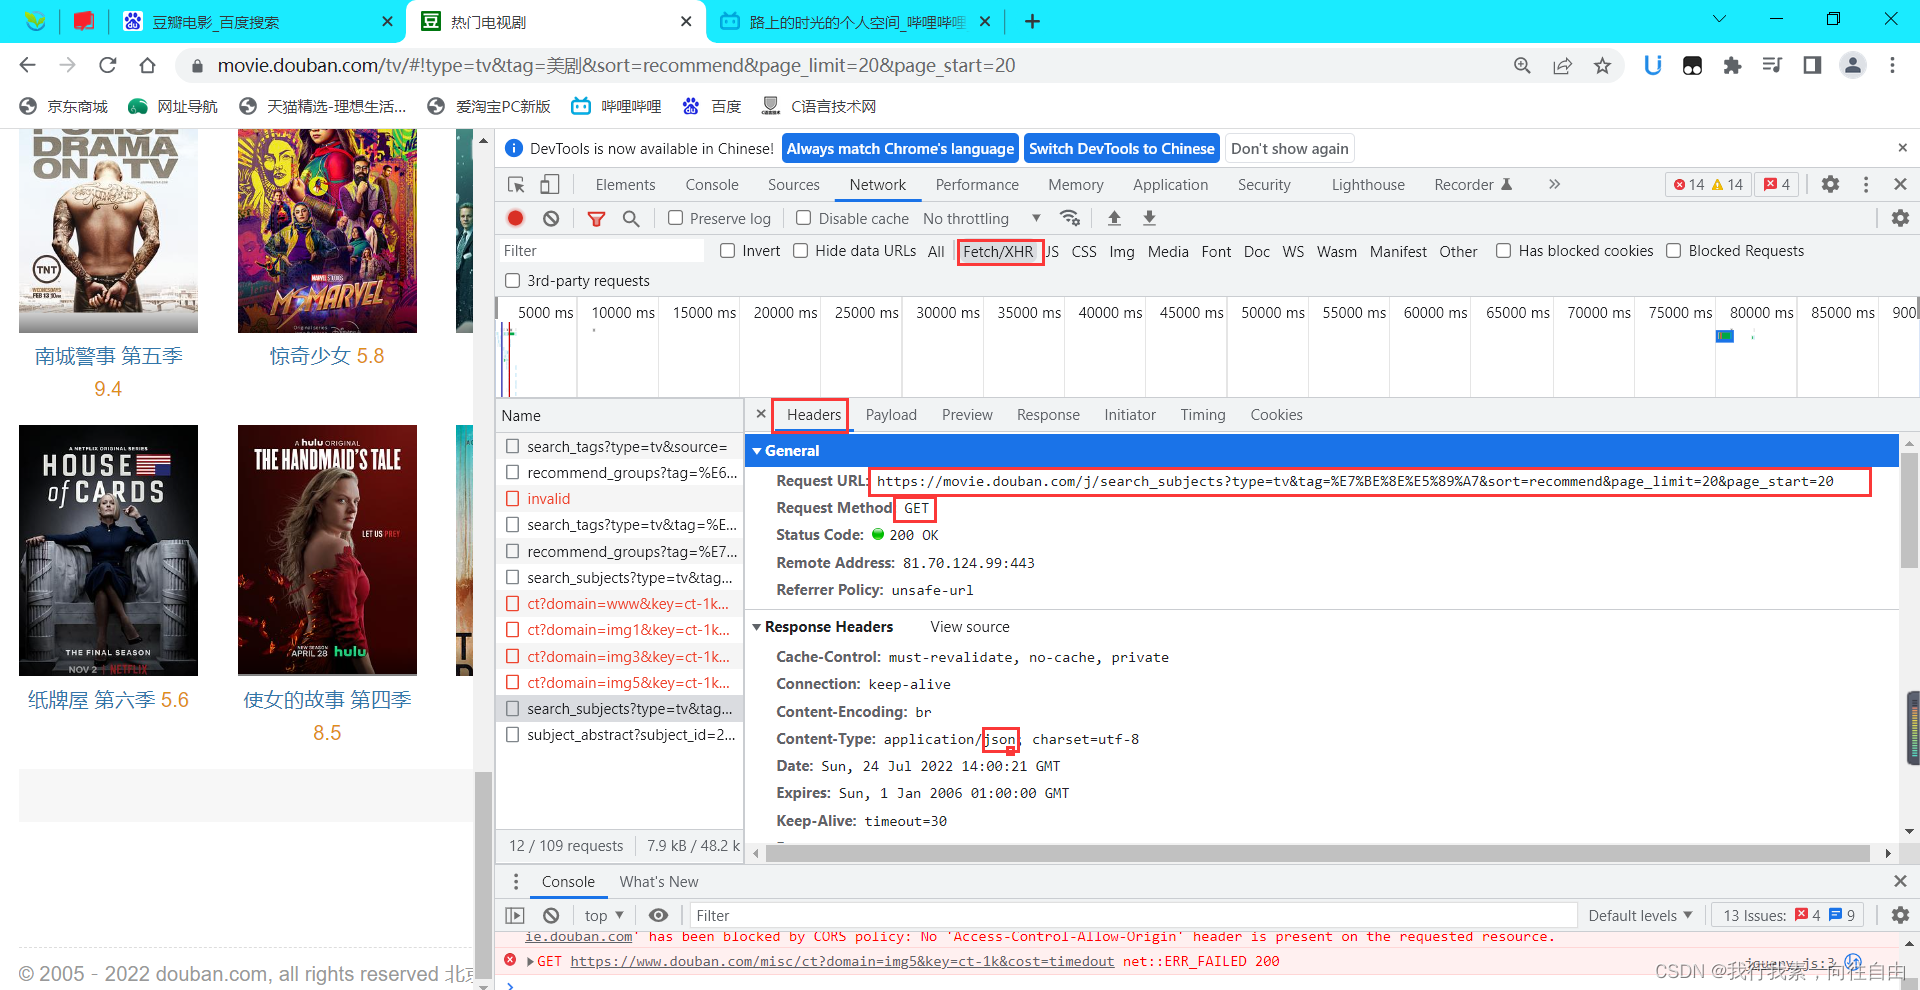
Task: Check Hide data URLs option
Action: click(801, 251)
